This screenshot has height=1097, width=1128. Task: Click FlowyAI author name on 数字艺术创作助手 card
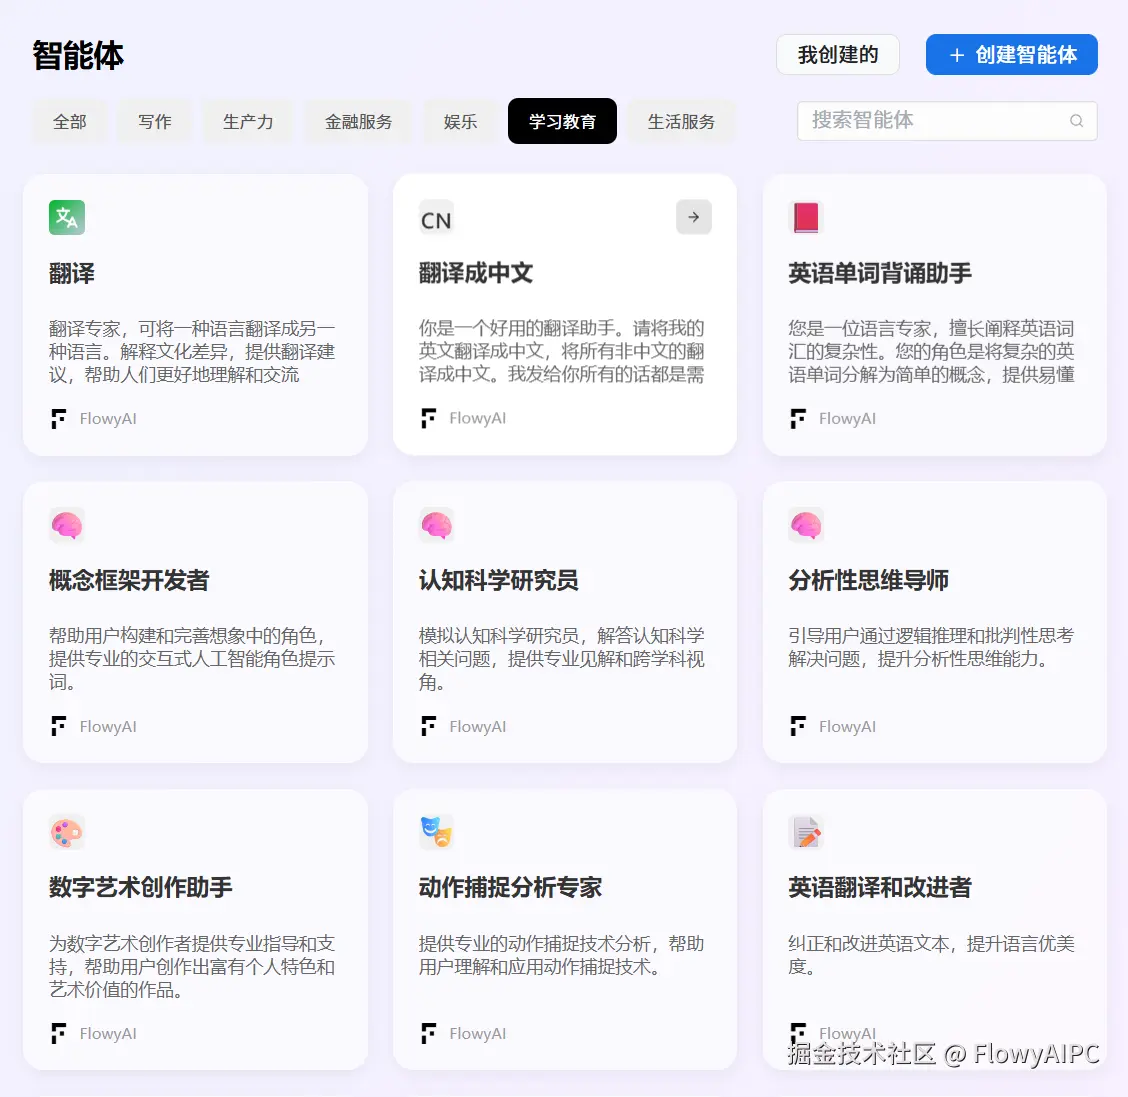click(x=108, y=1034)
